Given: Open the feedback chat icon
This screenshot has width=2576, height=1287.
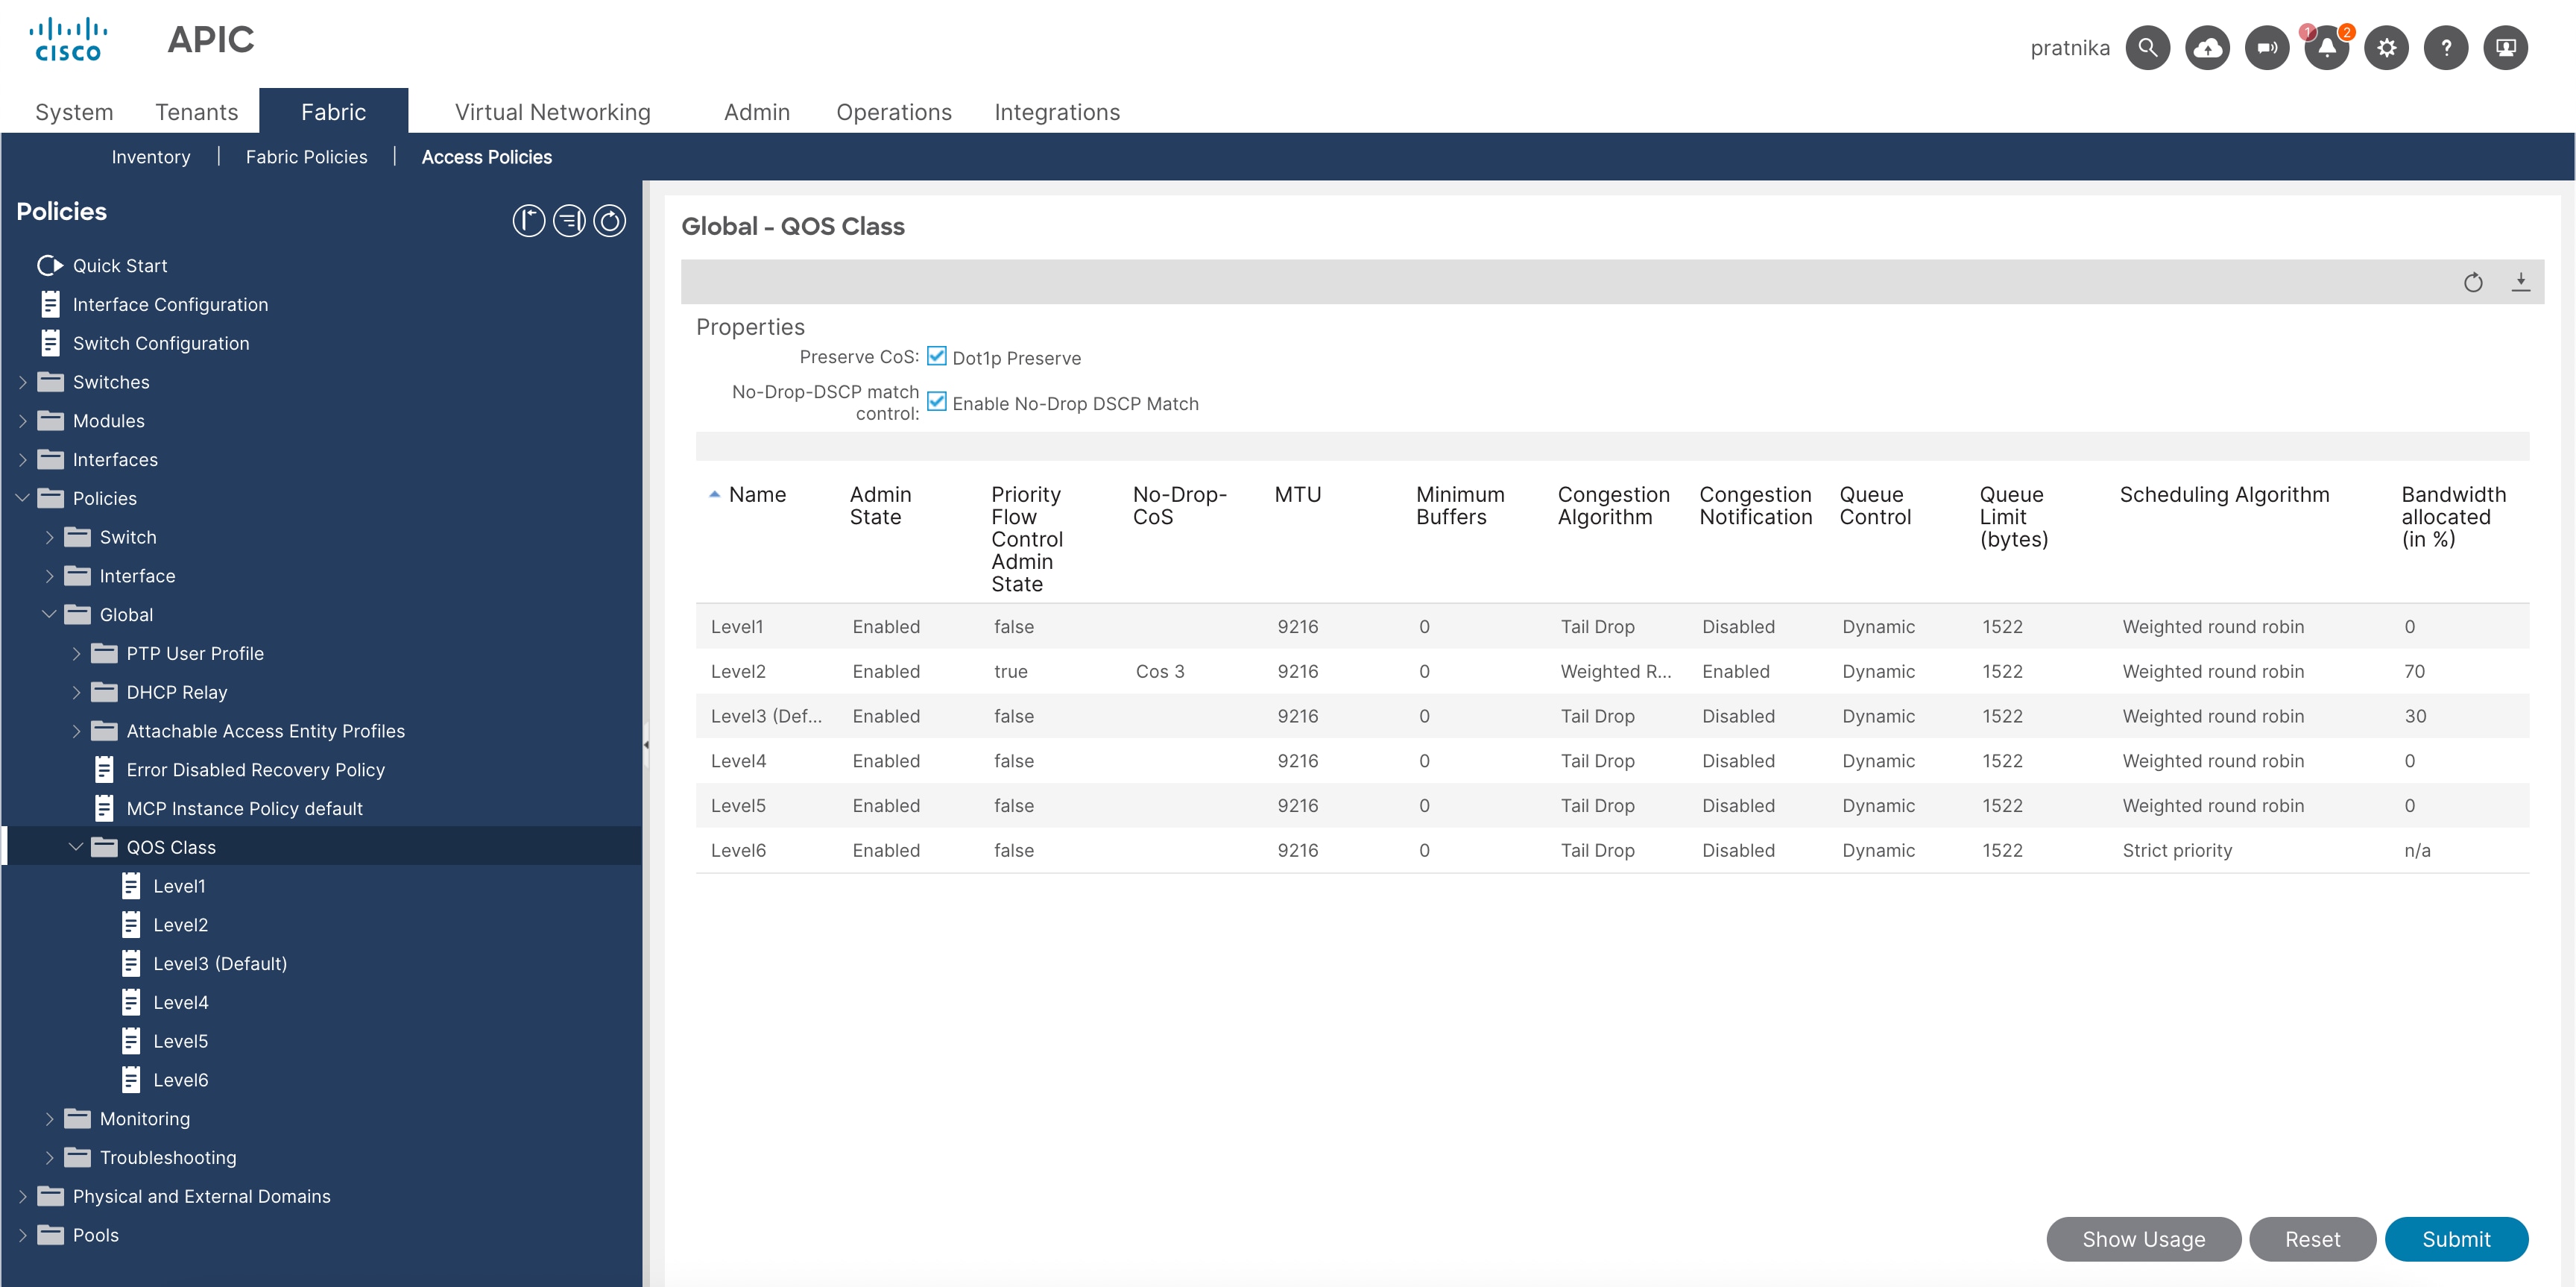Looking at the screenshot, I should 2266,47.
